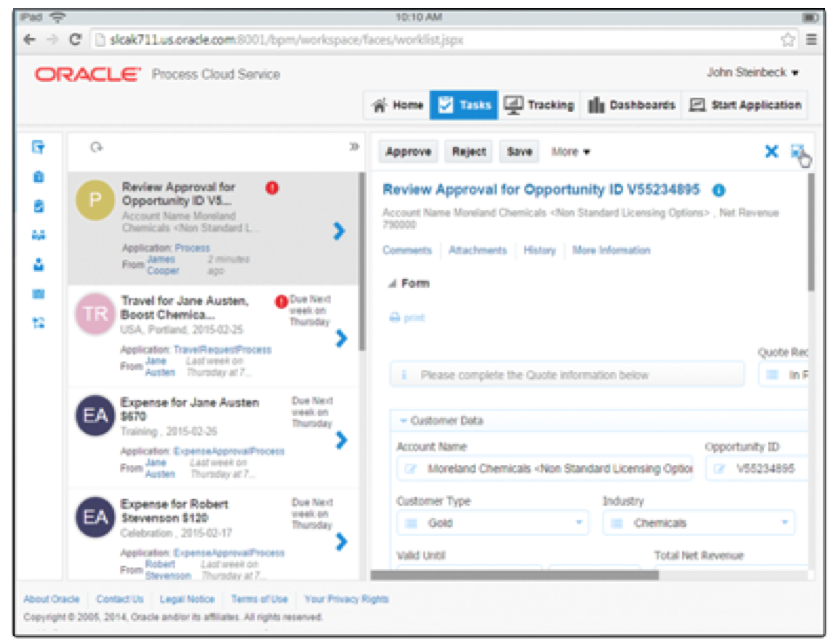This screenshot has width=836, height=642.
Task: Click the browser forward arrow
Action: (52, 39)
